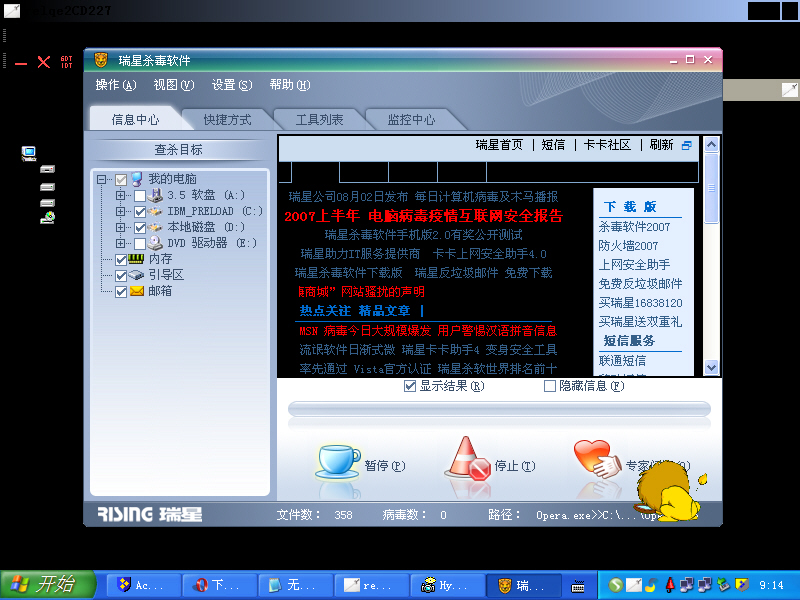Click the 瑞星首页 link
The width and height of the screenshot is (800, 600).
coord(499,145)
